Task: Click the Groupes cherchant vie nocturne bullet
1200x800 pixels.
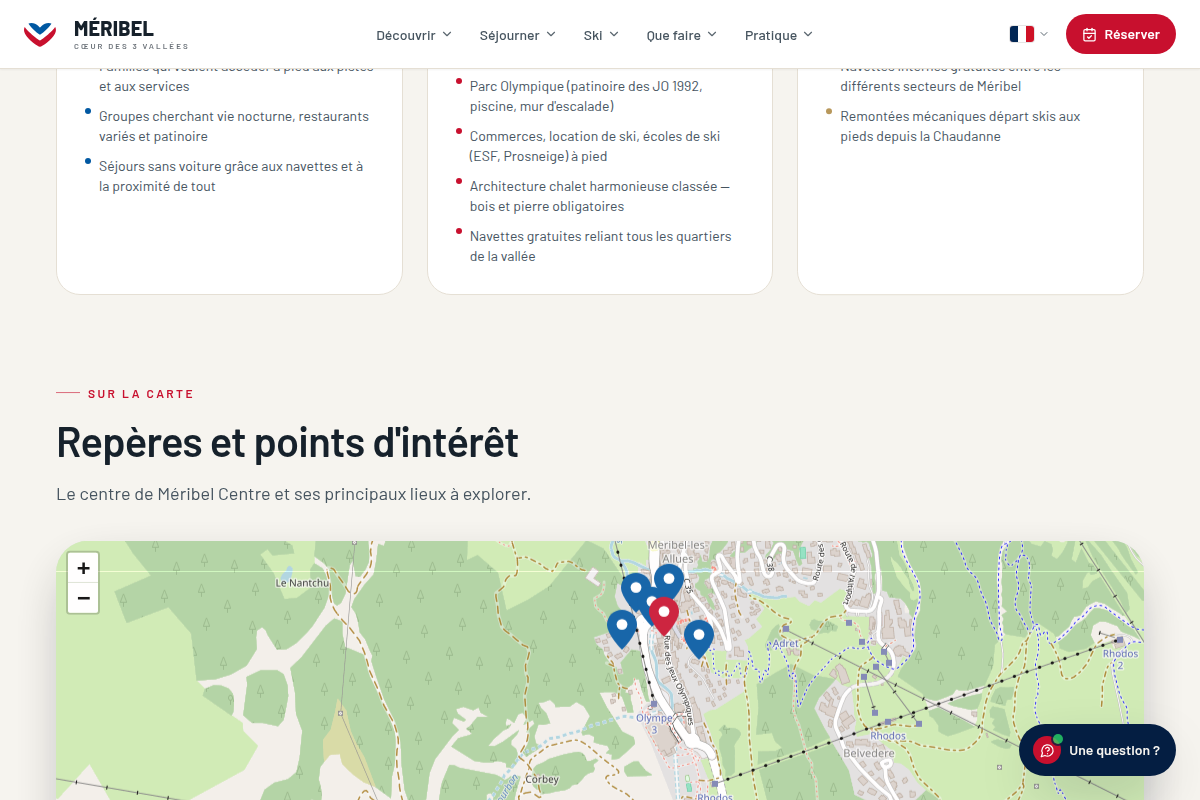Action: pyautogui.click(x=234, y=126)
